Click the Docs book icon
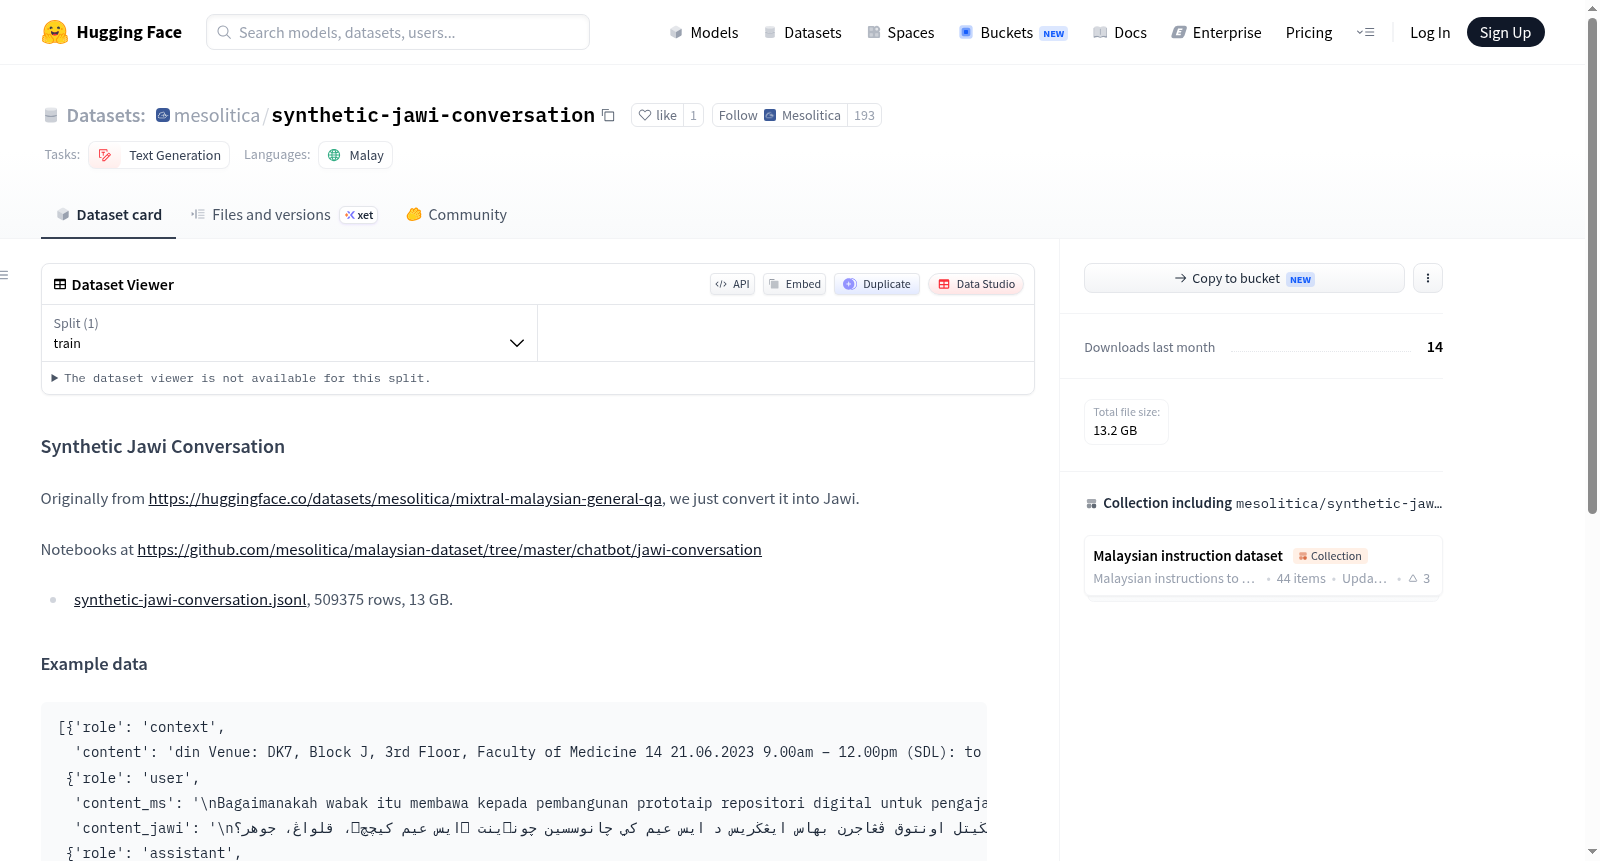 coord(1100,32)
